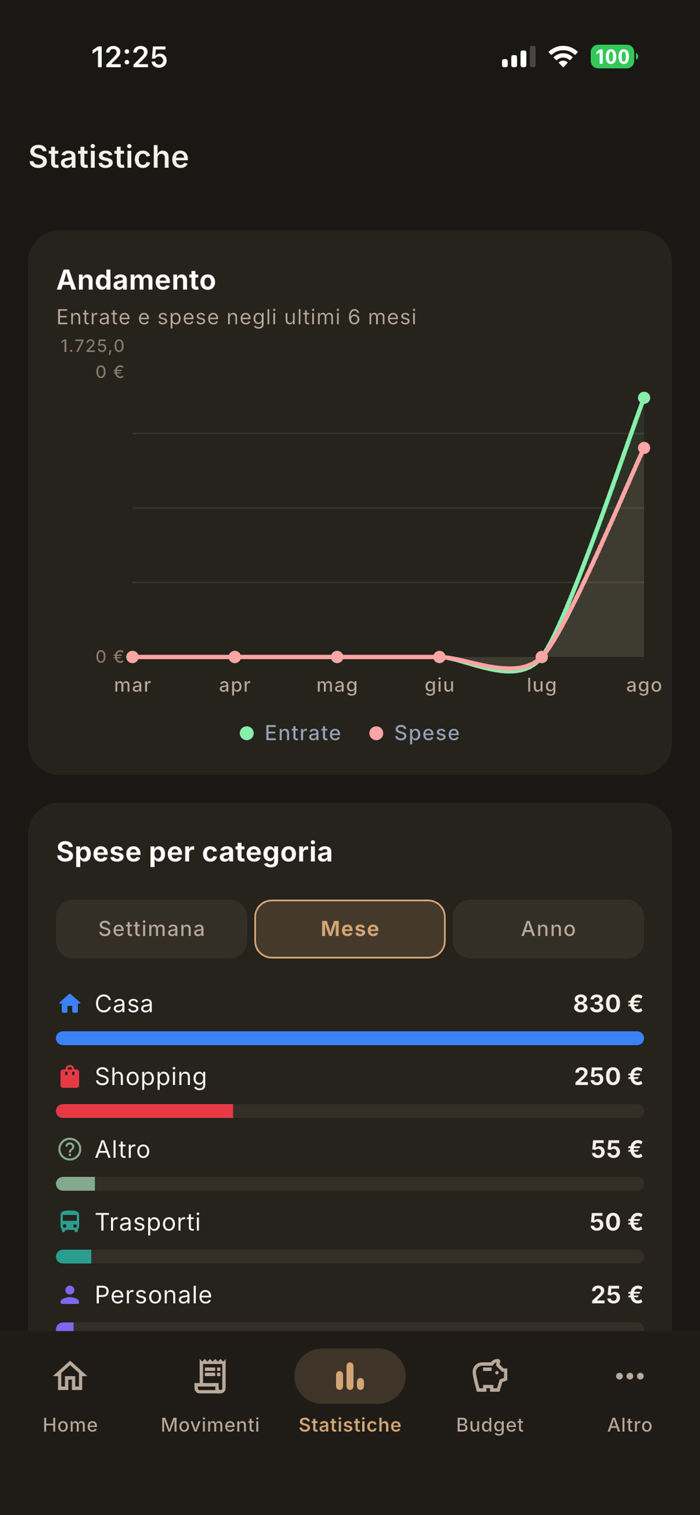Viewport: 700px width, 1515px height.
Task: Open the Shopping 250 € category row
Action: pos(350,1090)
